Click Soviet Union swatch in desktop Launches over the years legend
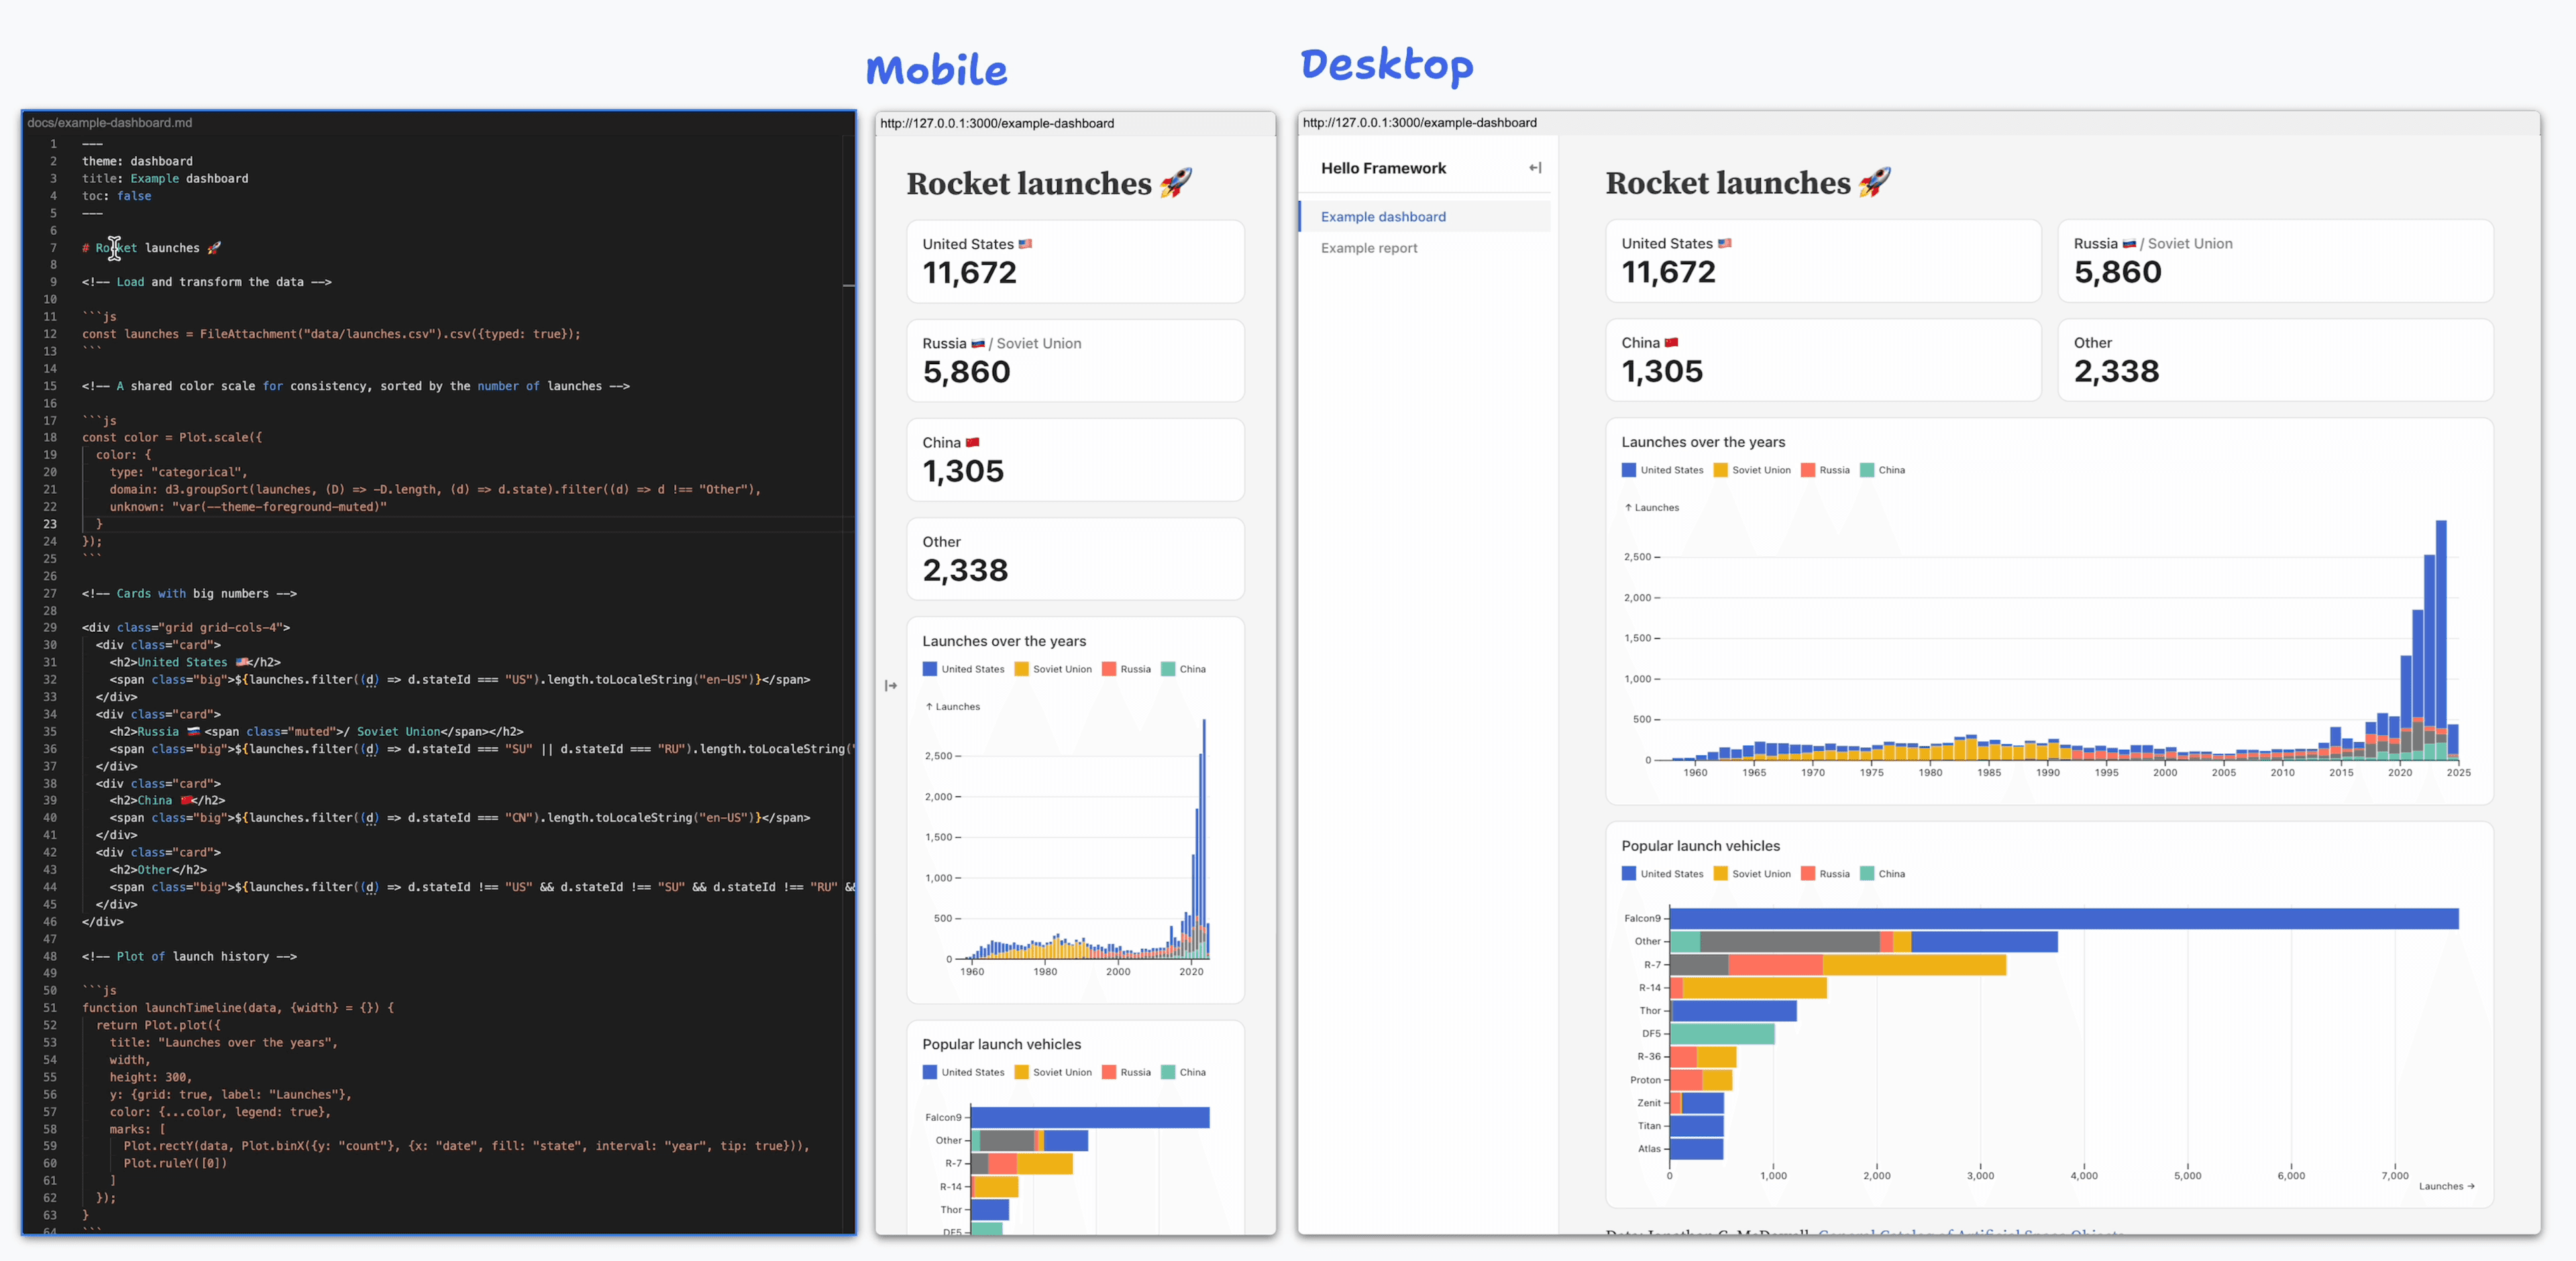Viewport: 2576px width, 1261px height. click(1721, 470)
